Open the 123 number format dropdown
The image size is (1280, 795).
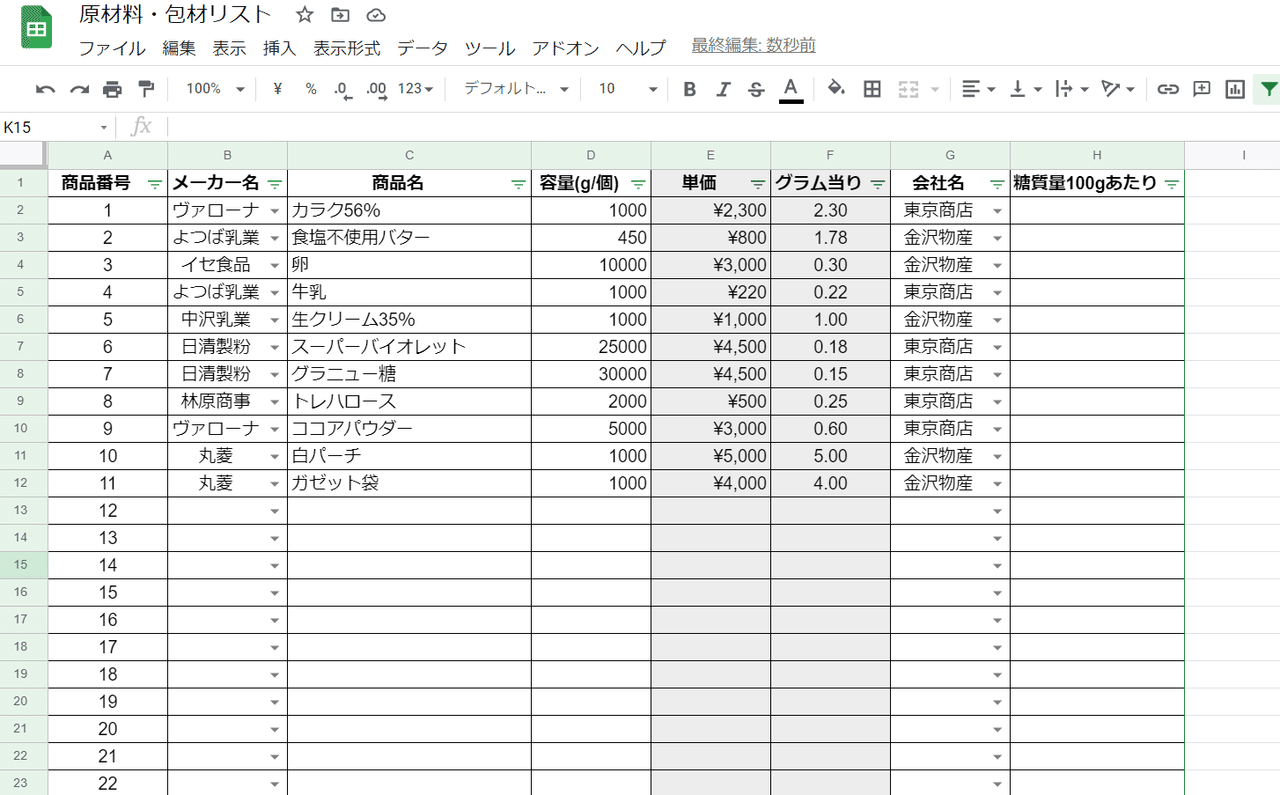[412, 88]
